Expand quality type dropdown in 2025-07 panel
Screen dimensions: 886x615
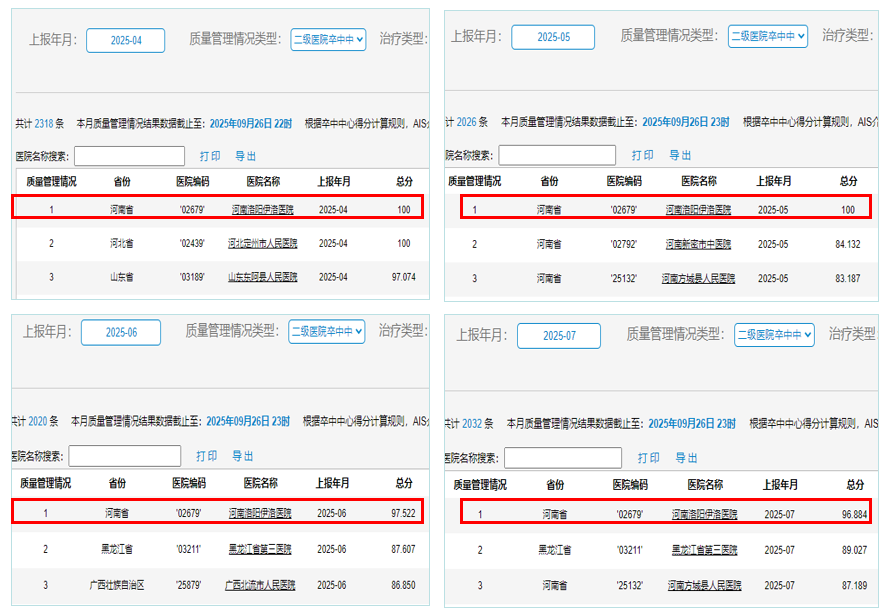coord(774,335)
